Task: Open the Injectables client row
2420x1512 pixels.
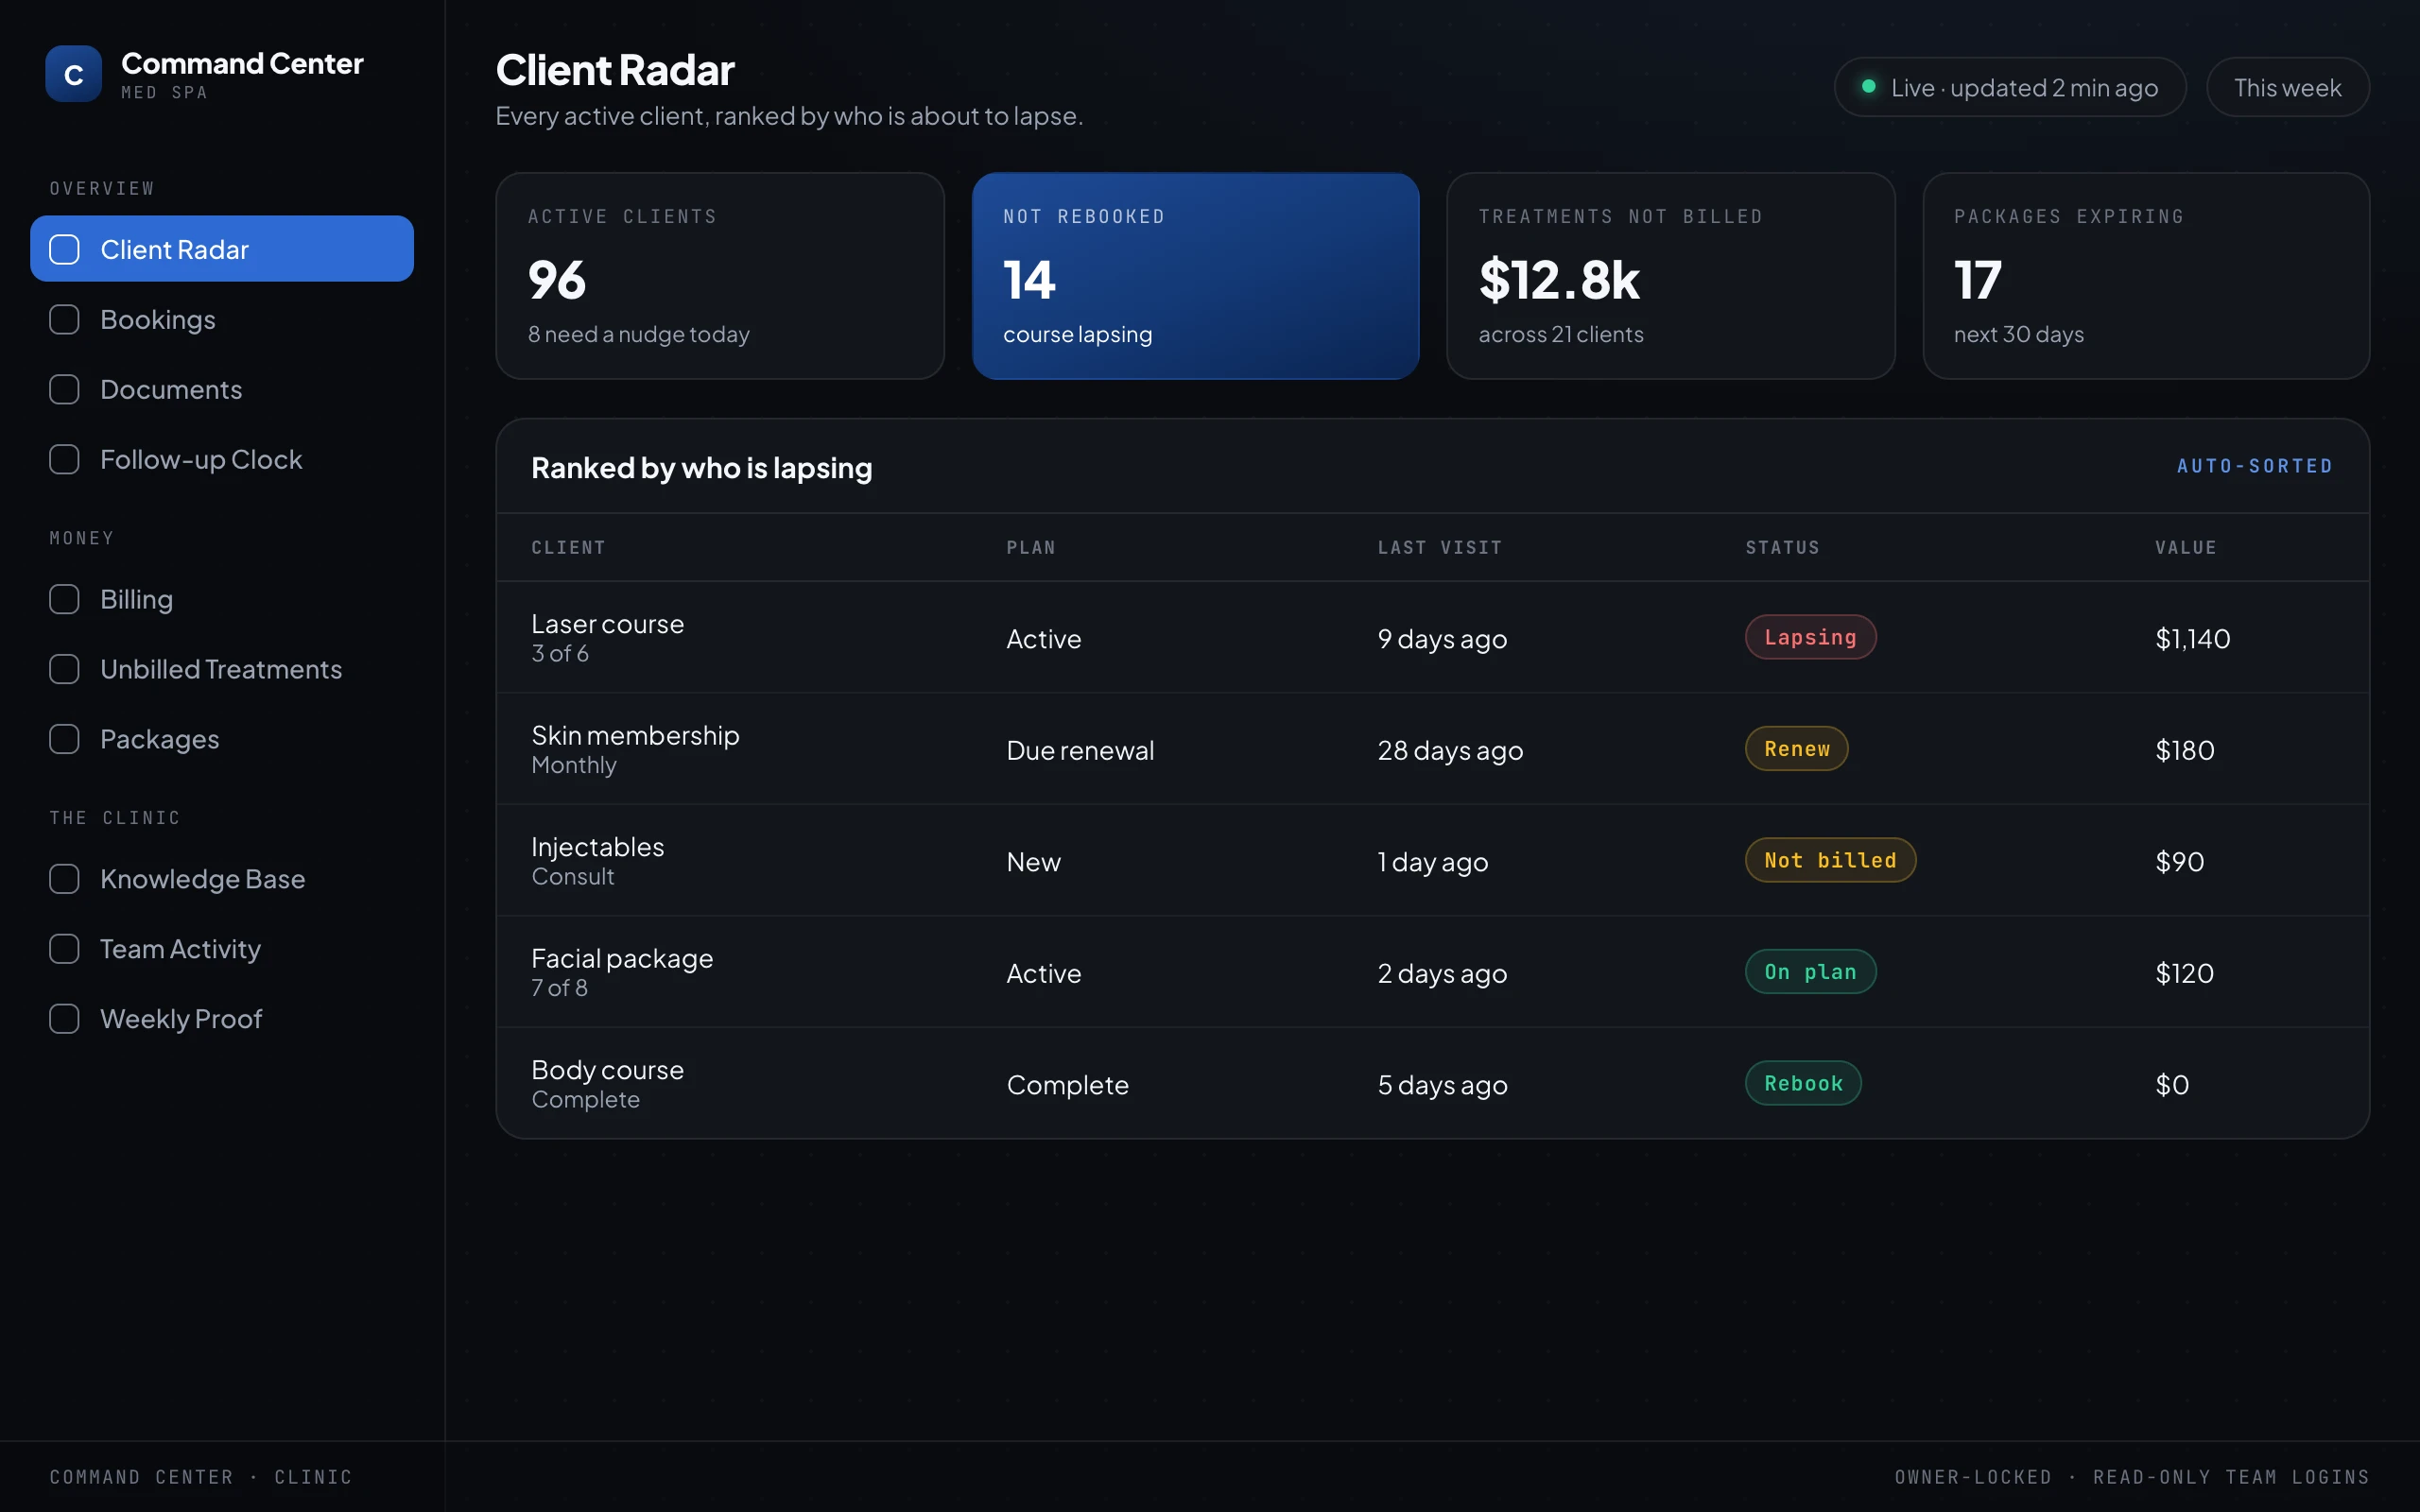Action: (x=1432, y=860)
